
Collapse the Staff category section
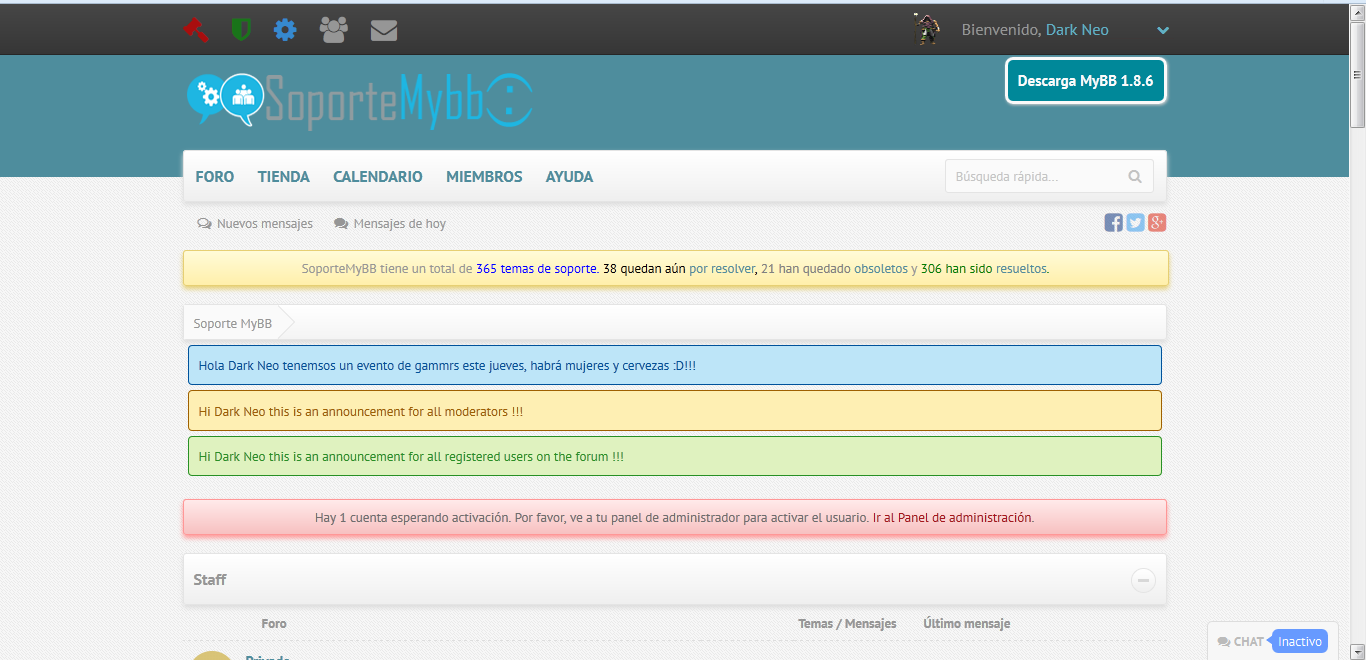click(1143, 580)
